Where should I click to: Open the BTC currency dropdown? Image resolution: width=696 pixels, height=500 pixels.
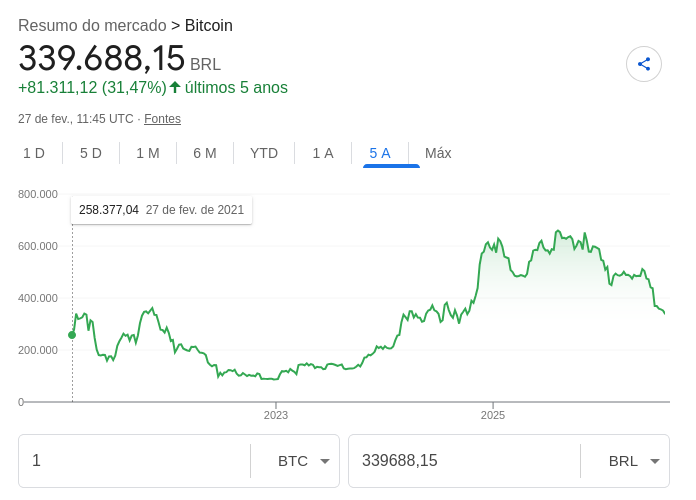pos(304,461)
